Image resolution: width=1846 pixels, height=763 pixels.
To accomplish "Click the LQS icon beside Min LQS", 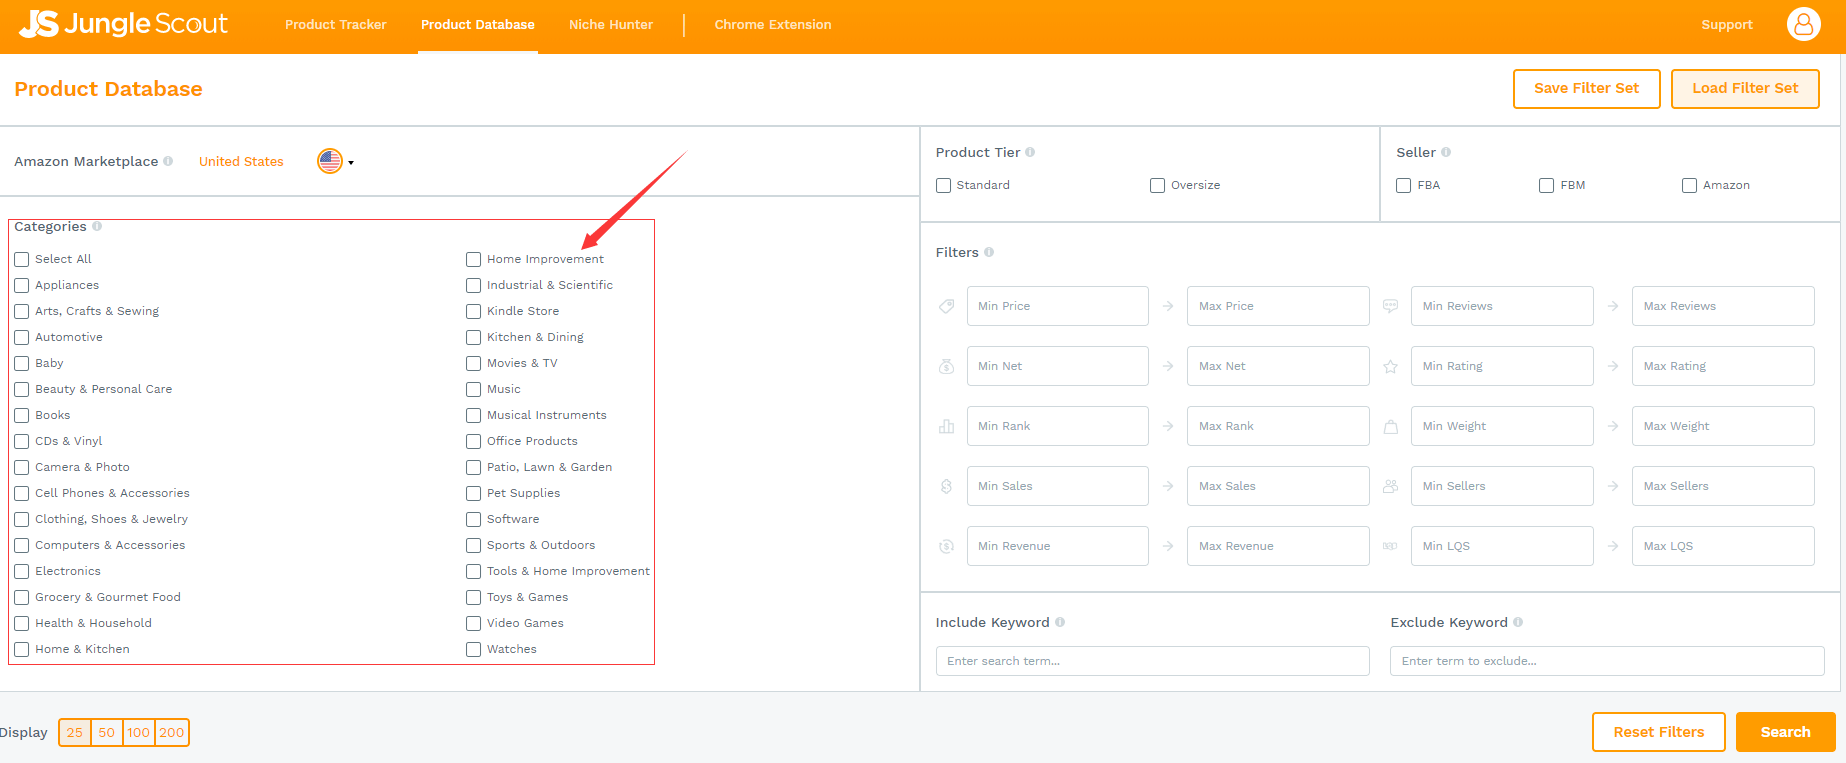I will pos(1390,546).
